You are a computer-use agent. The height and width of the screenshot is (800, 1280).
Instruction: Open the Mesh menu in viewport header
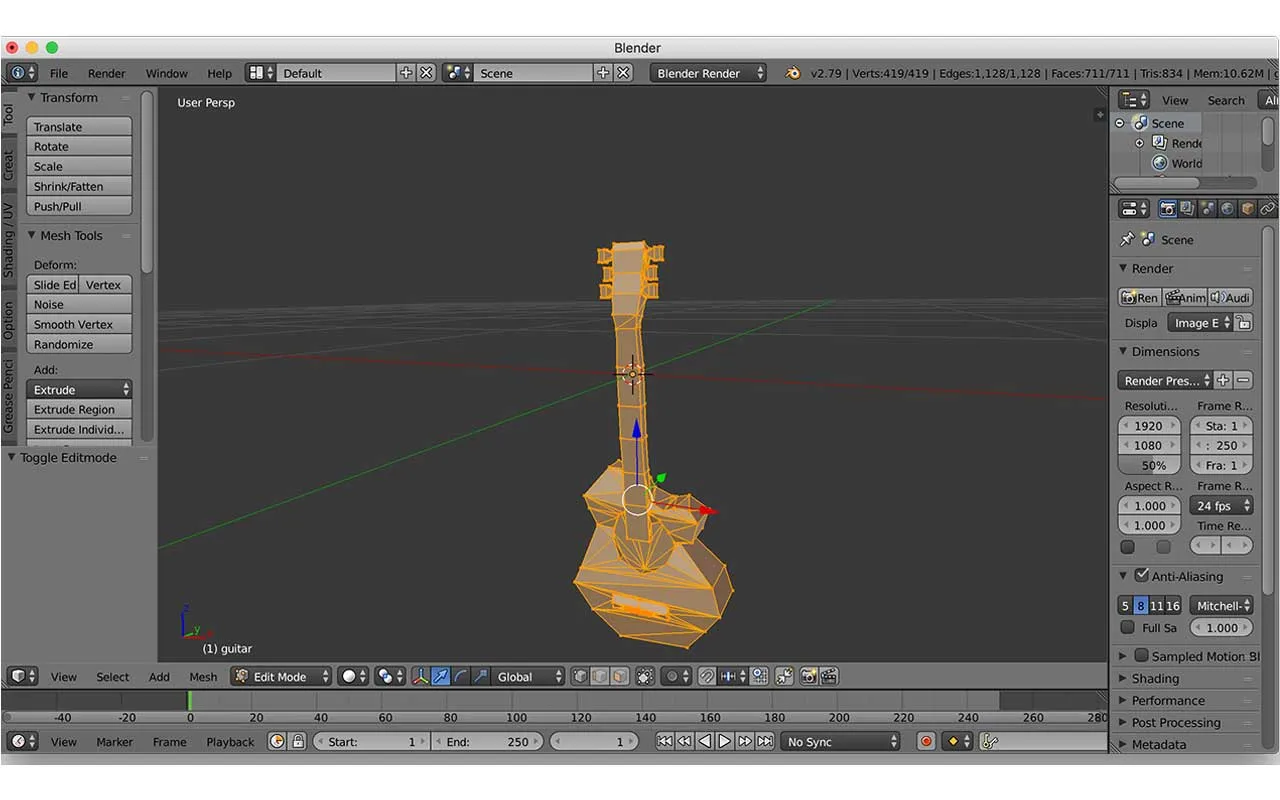(x=203, y=677)
